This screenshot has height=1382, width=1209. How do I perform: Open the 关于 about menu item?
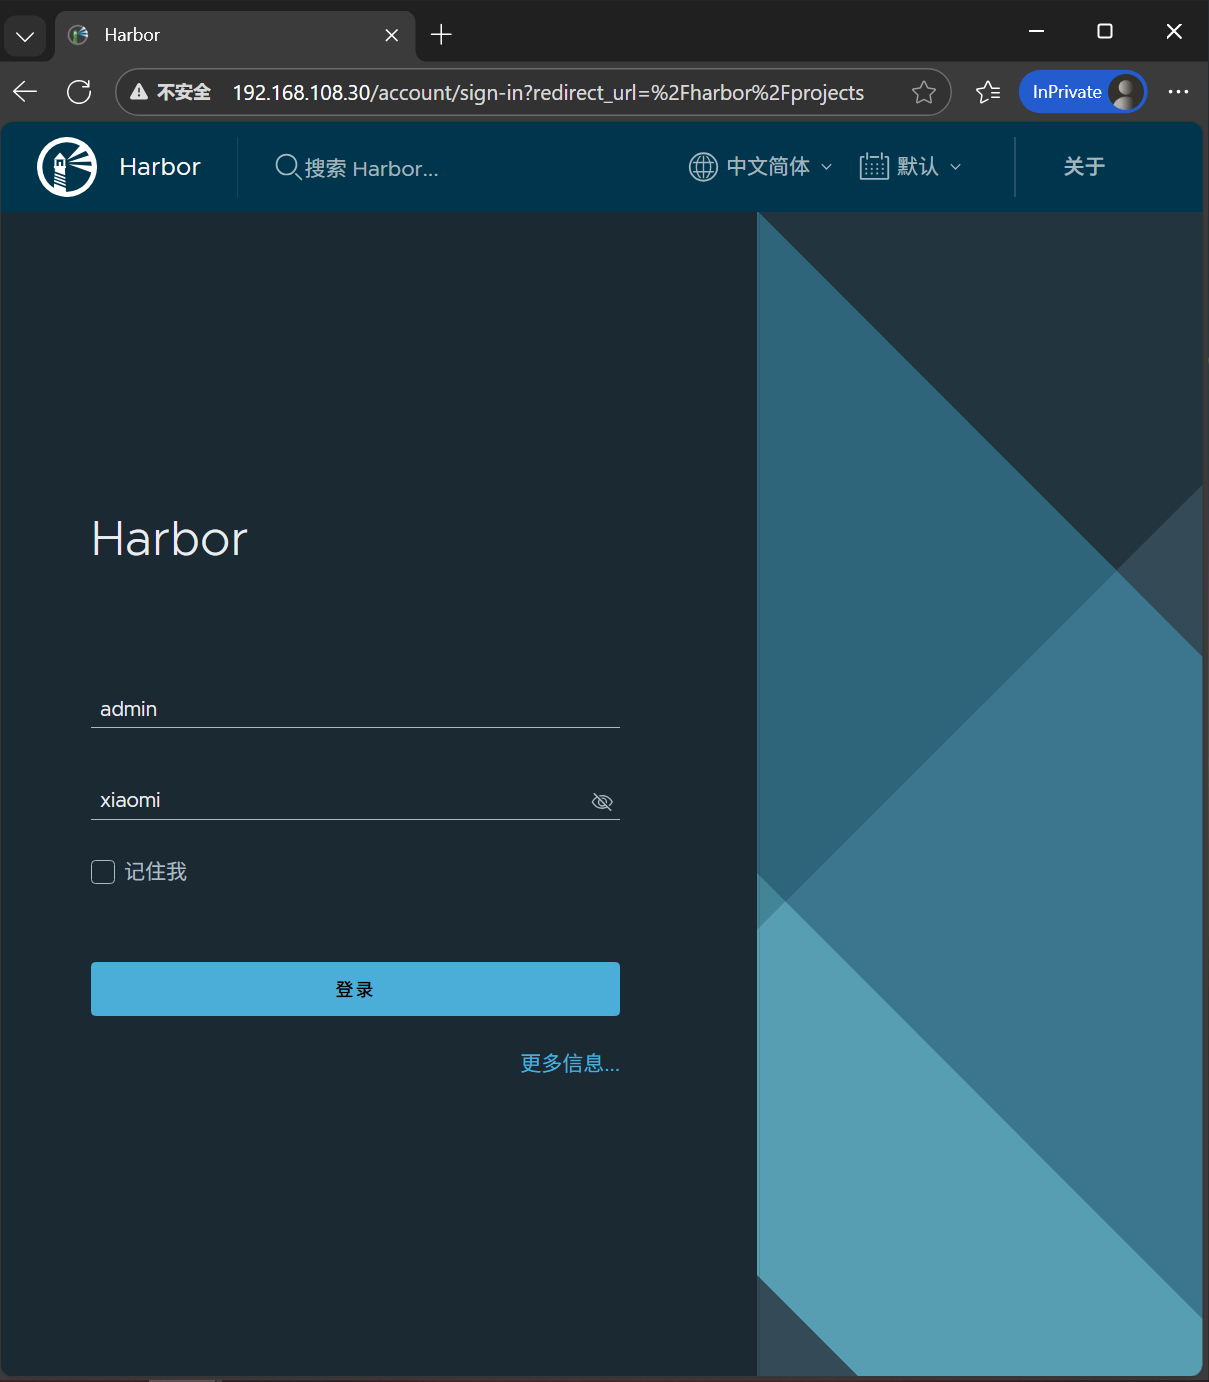point(1084,167)
